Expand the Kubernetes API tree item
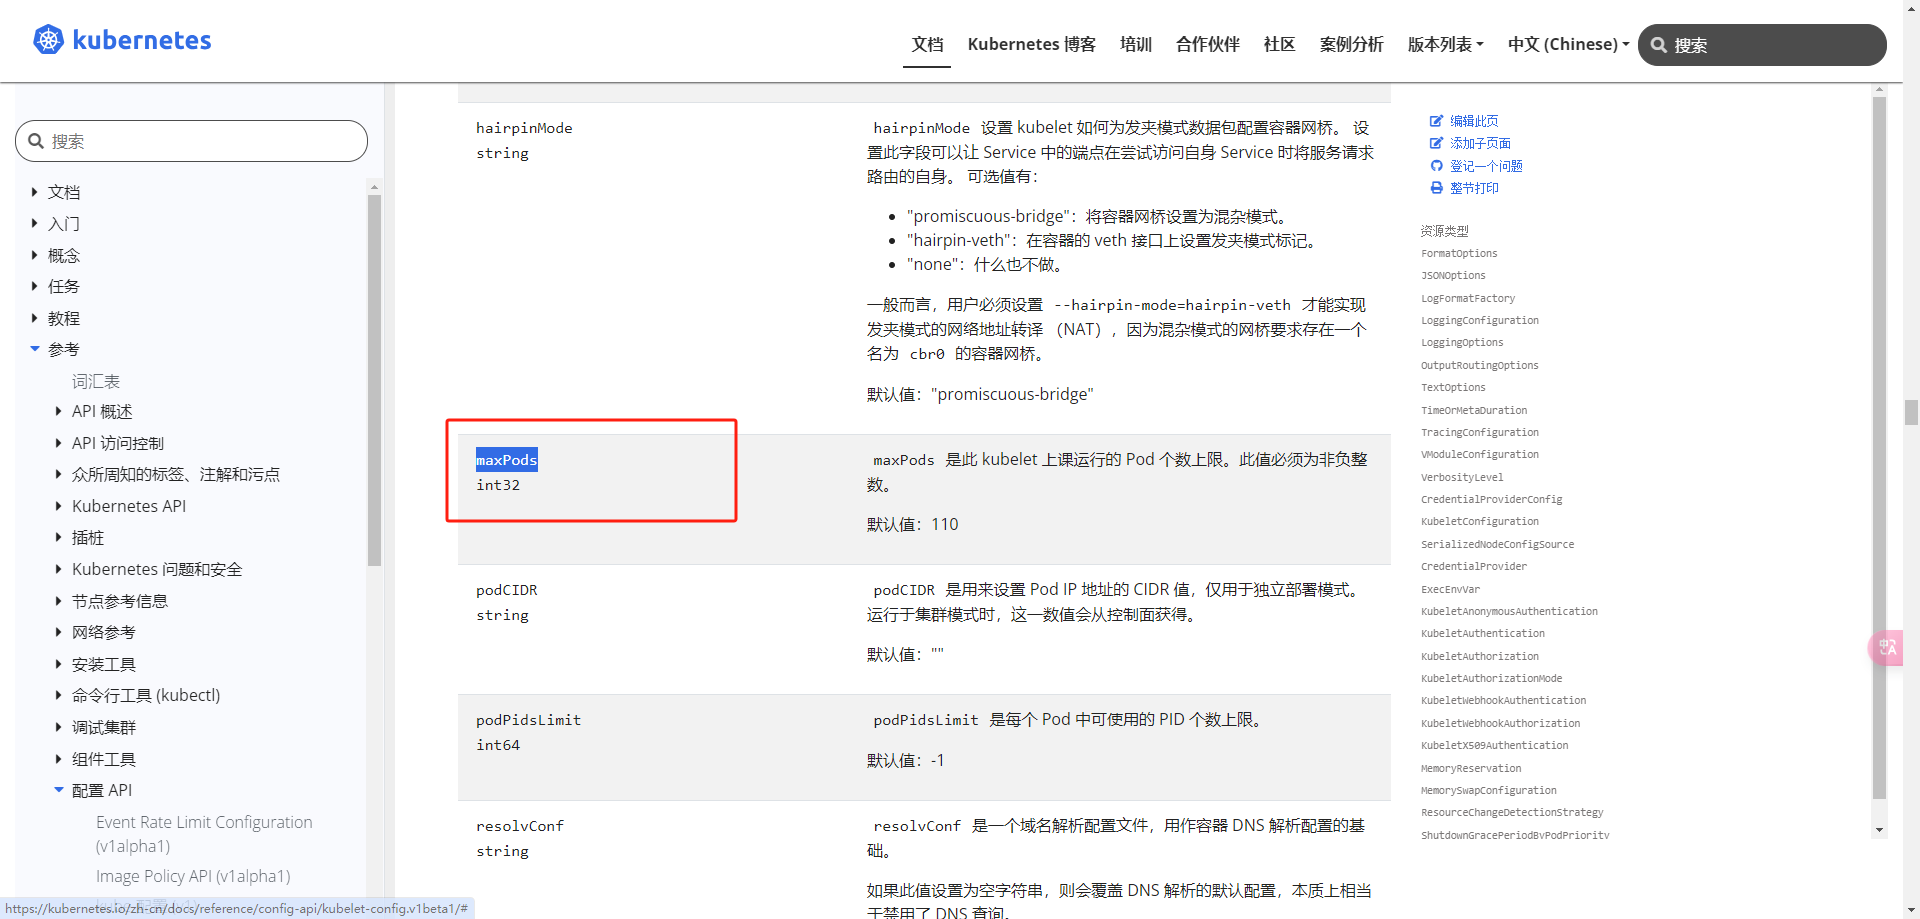 (58, 506)
